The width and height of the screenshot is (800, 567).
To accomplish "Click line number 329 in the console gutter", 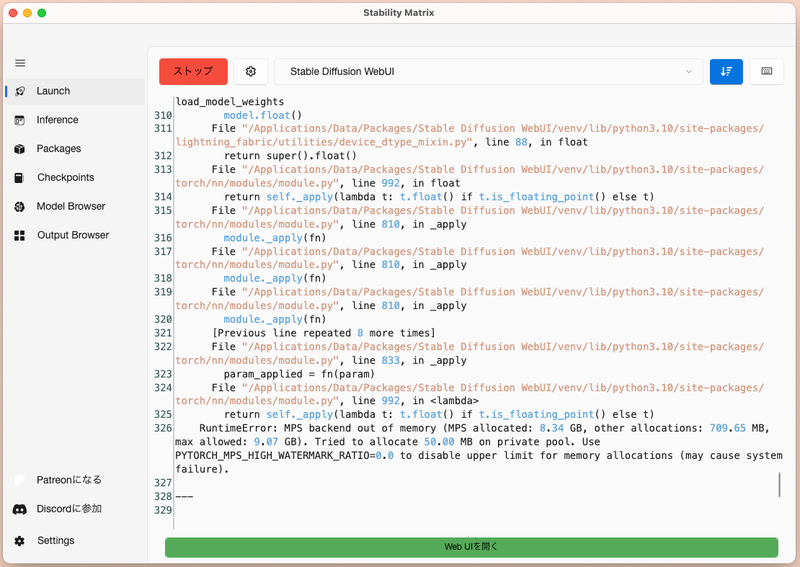I will [163, 510].
